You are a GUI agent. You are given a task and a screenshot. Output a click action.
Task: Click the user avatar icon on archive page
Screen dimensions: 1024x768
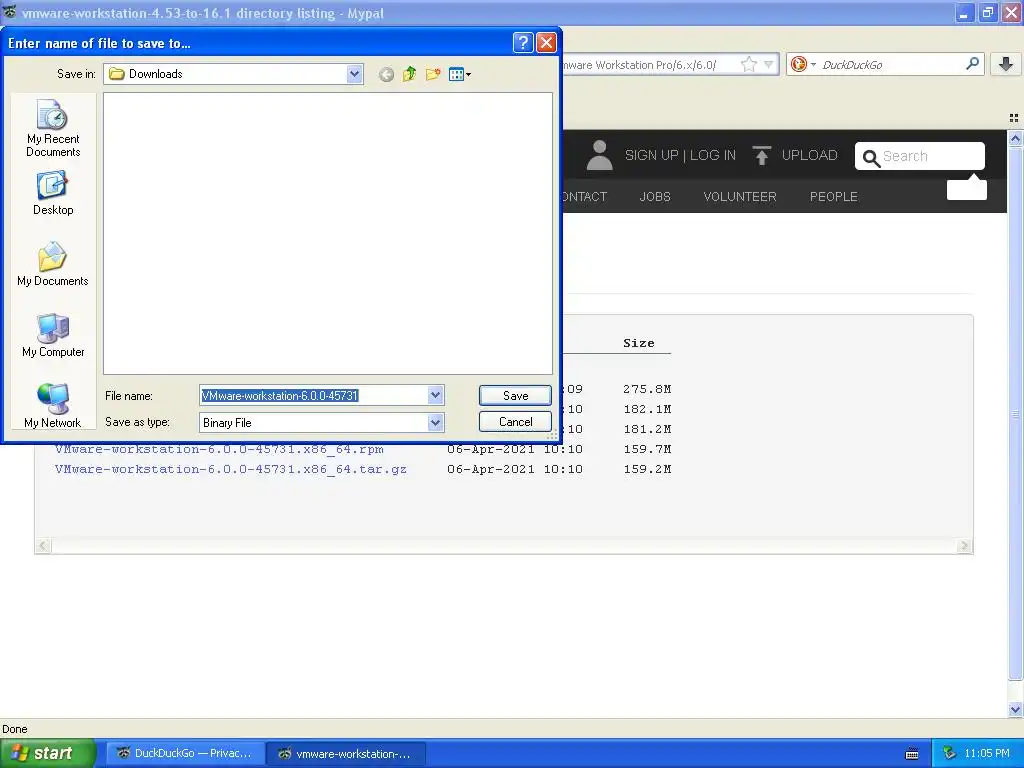coord(599,155)
